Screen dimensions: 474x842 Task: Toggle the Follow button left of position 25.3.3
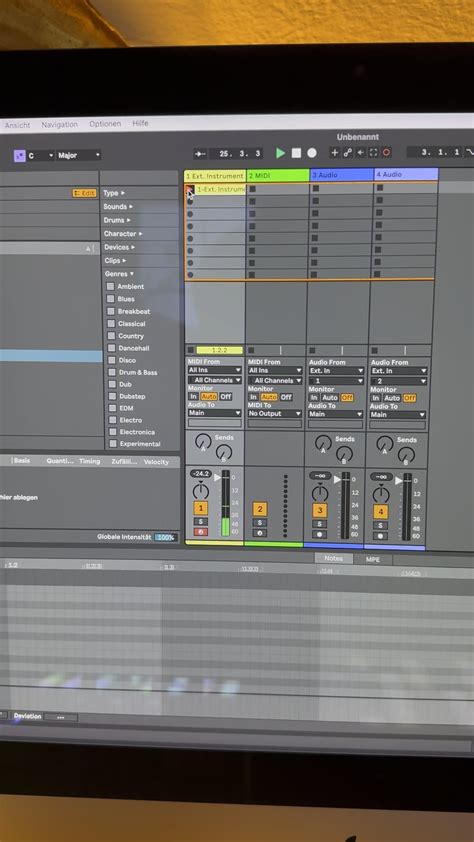pyautogui.click(x=200, y=154)
